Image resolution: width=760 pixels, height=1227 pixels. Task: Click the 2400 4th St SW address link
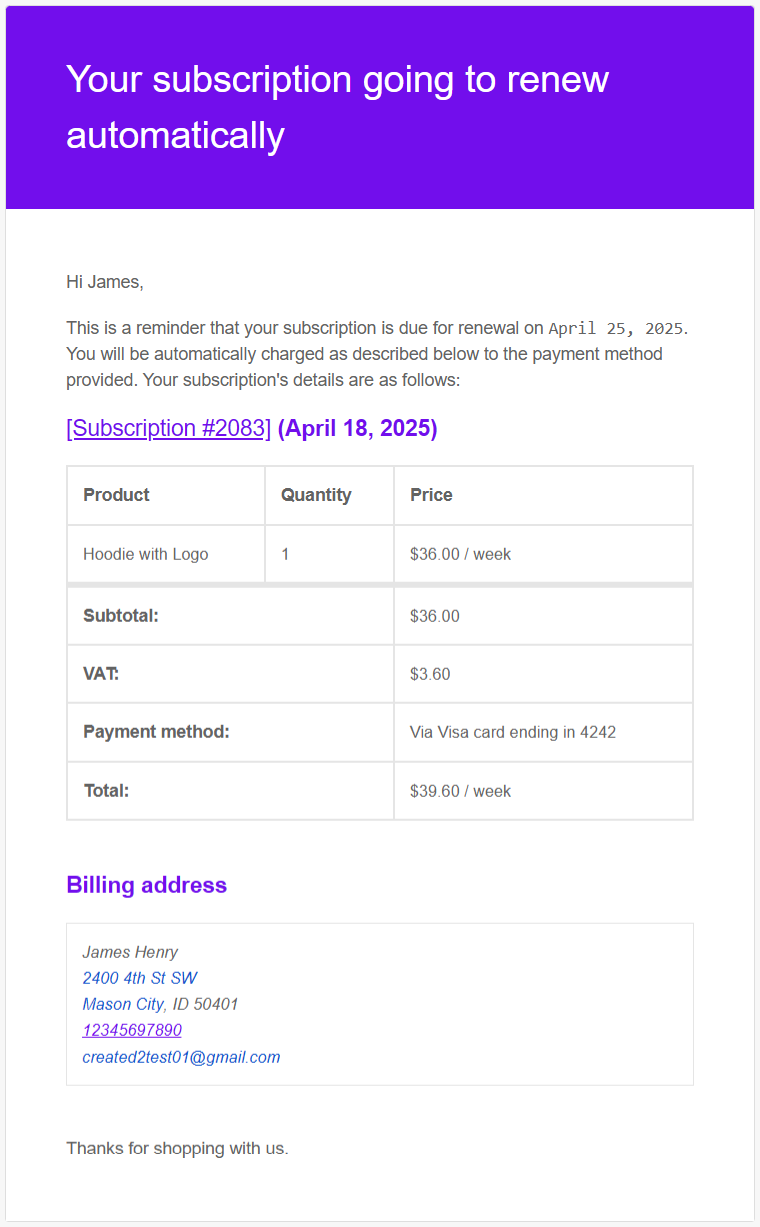pyautogui.click(x=140, y=978)
